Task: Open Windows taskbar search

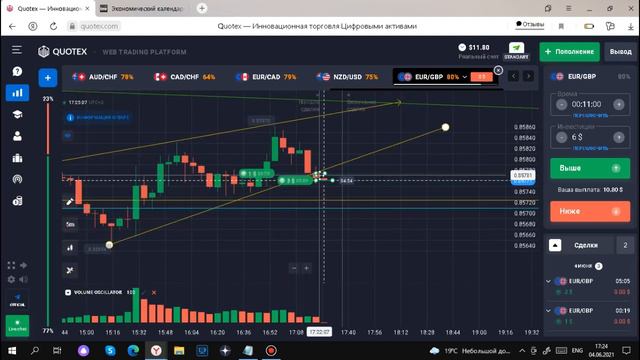Action: pyautogui.click(x=35, y=351)
